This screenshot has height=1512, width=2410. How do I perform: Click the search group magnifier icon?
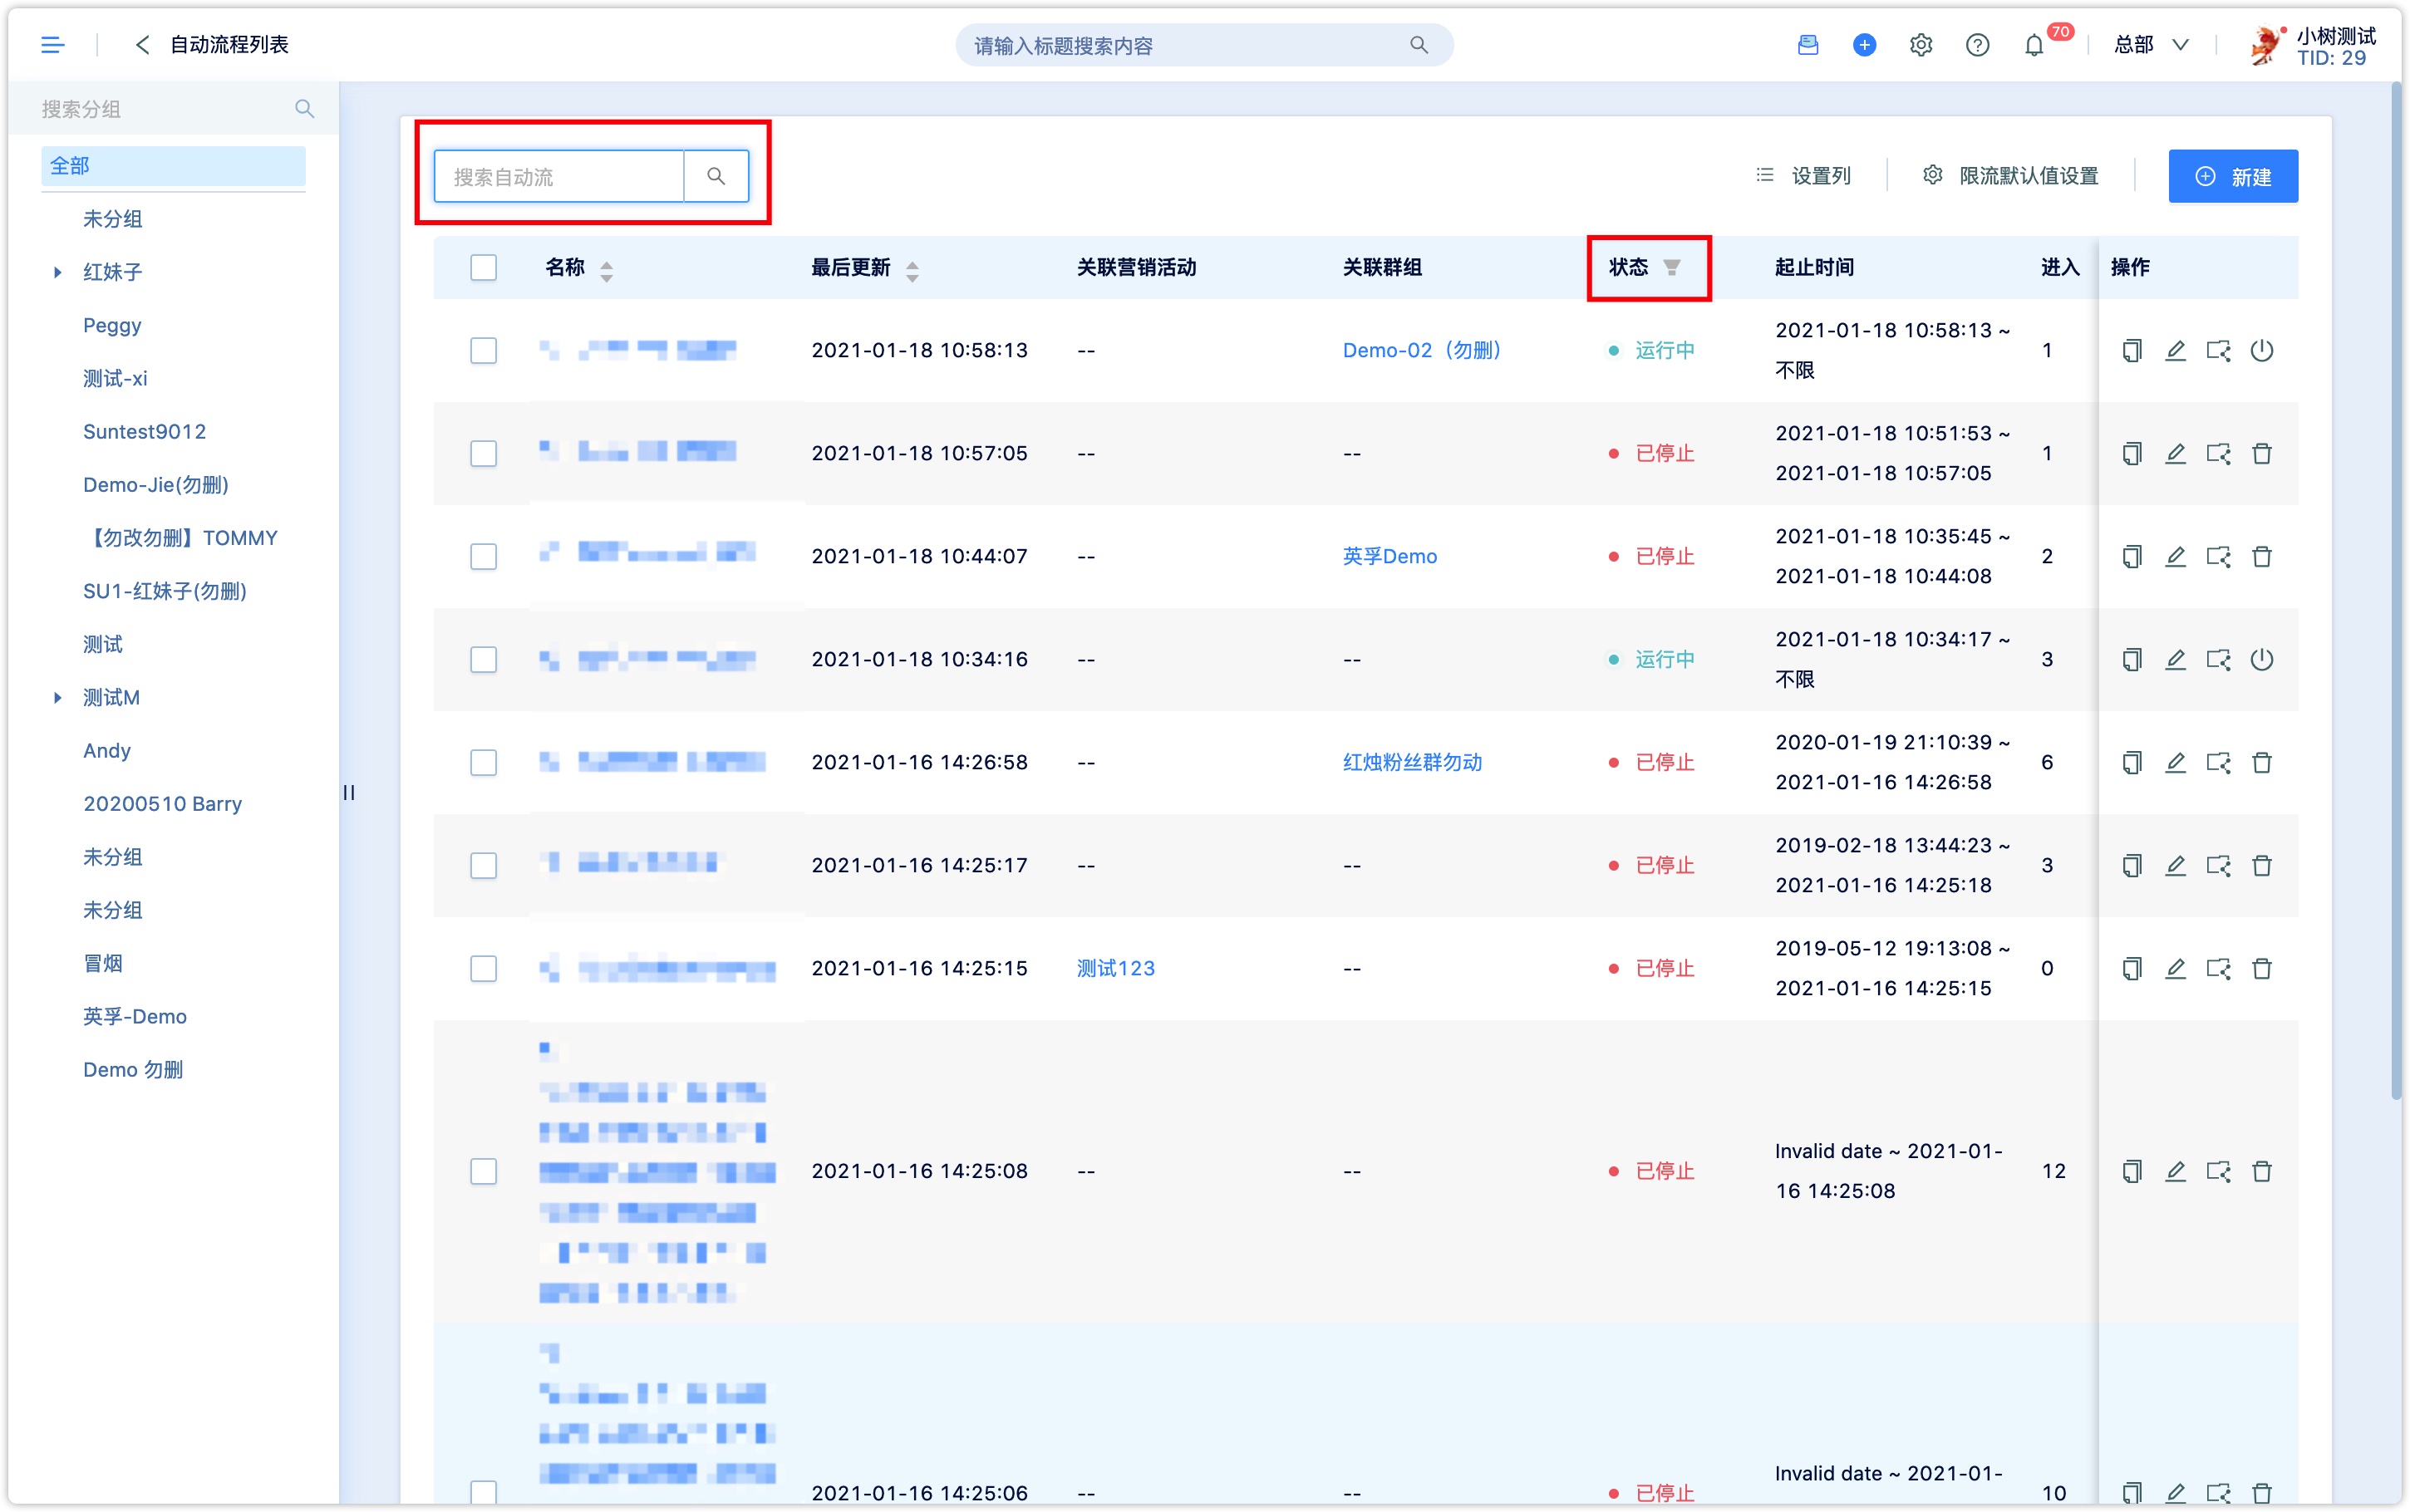coord(304,109)
